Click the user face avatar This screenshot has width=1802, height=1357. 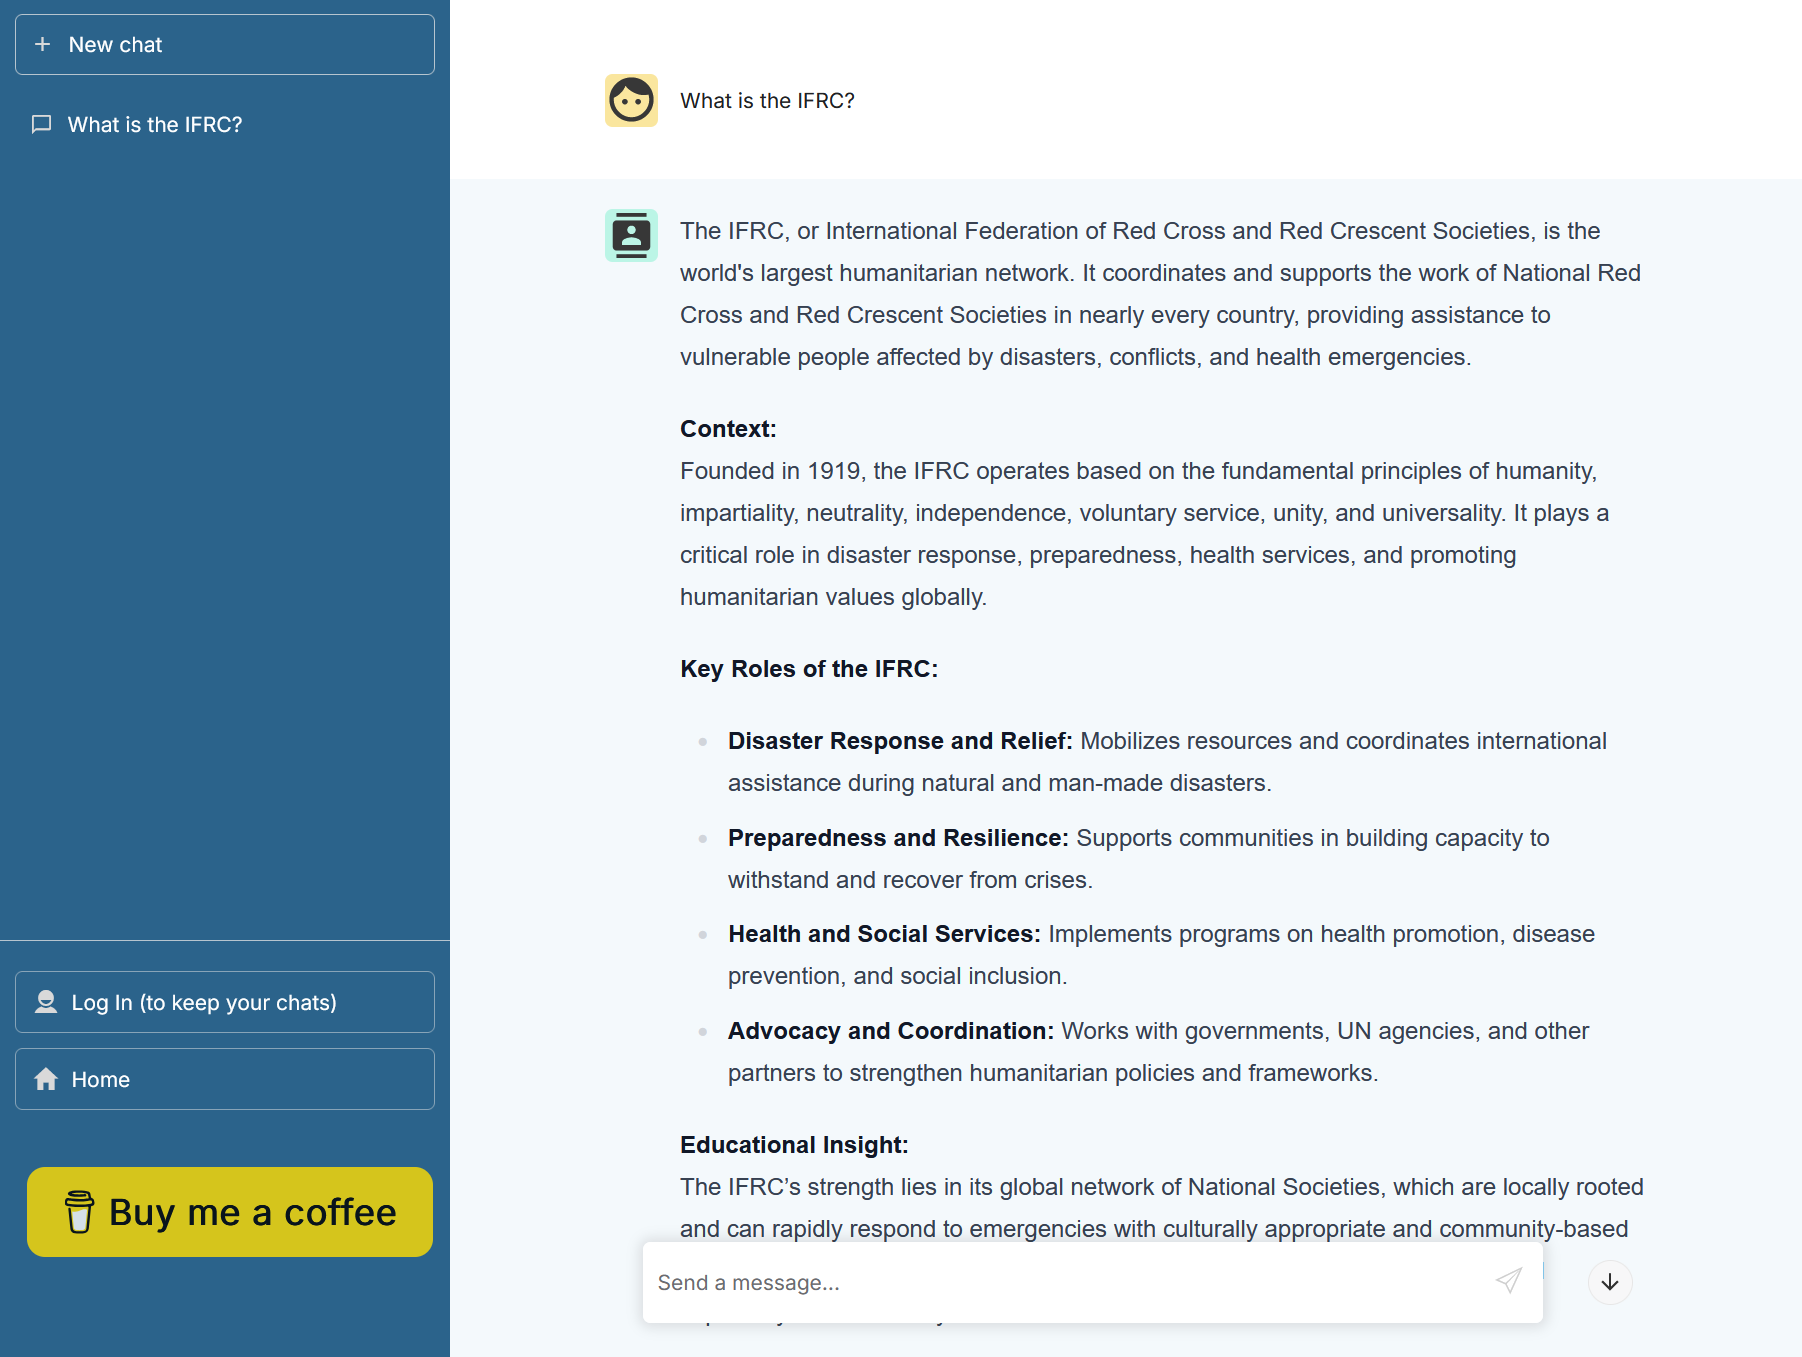coord(631,100)
